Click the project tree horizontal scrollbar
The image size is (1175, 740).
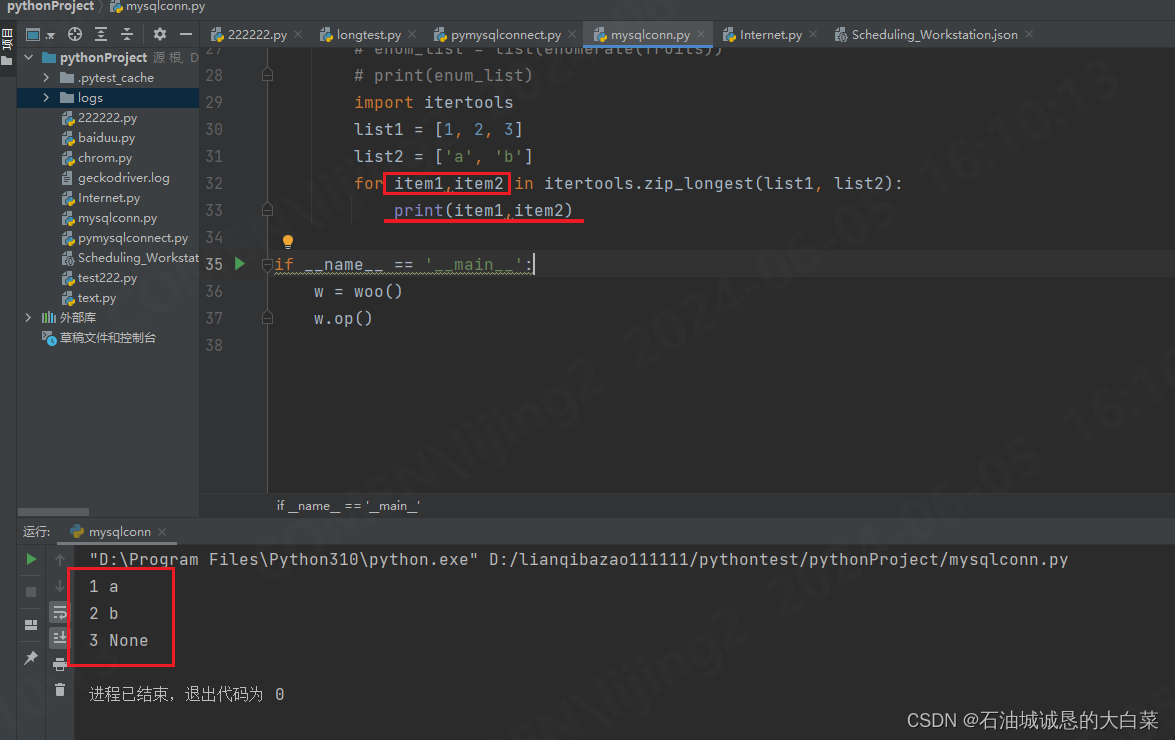click(53, 512)
